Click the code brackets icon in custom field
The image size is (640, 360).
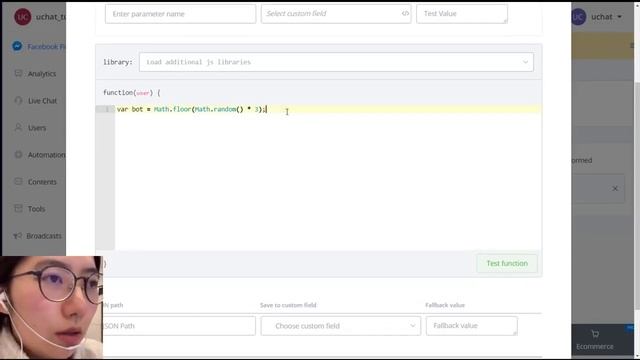tap(405, 13)
